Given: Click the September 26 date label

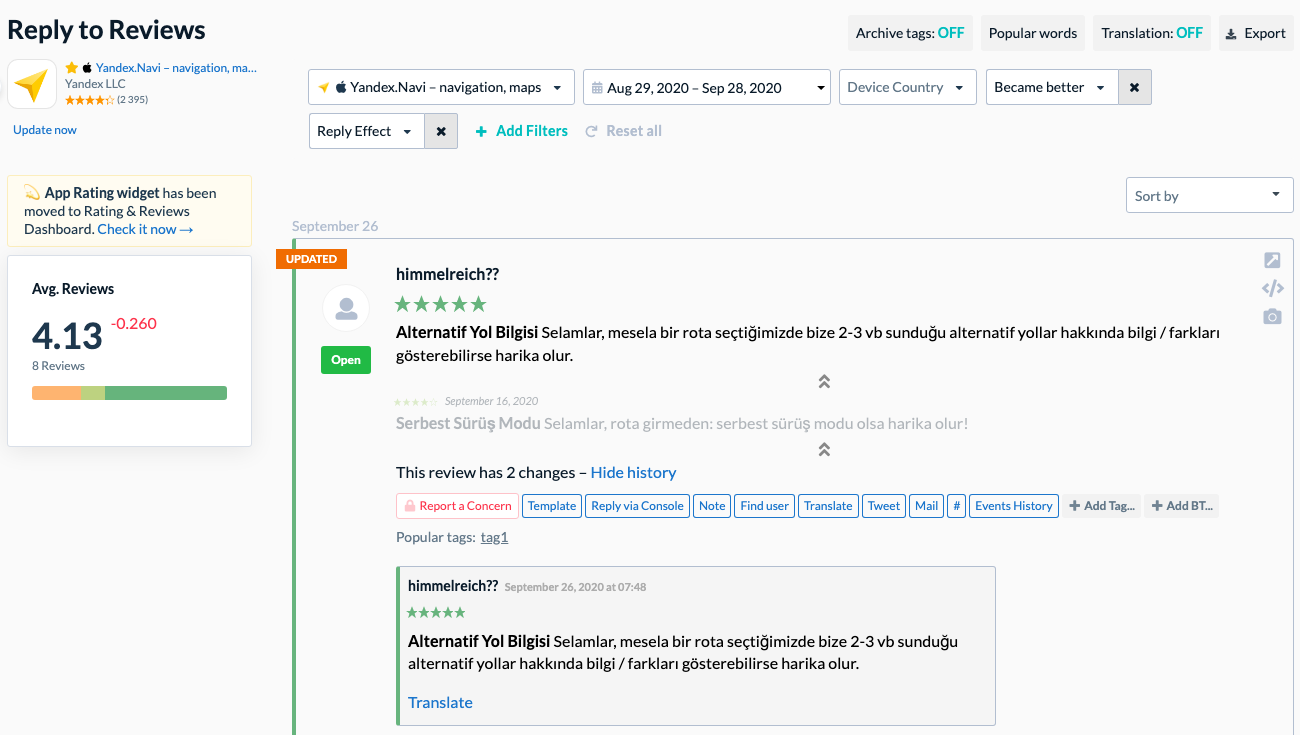Looking at the screenshot, I should [x=335, y=226].
